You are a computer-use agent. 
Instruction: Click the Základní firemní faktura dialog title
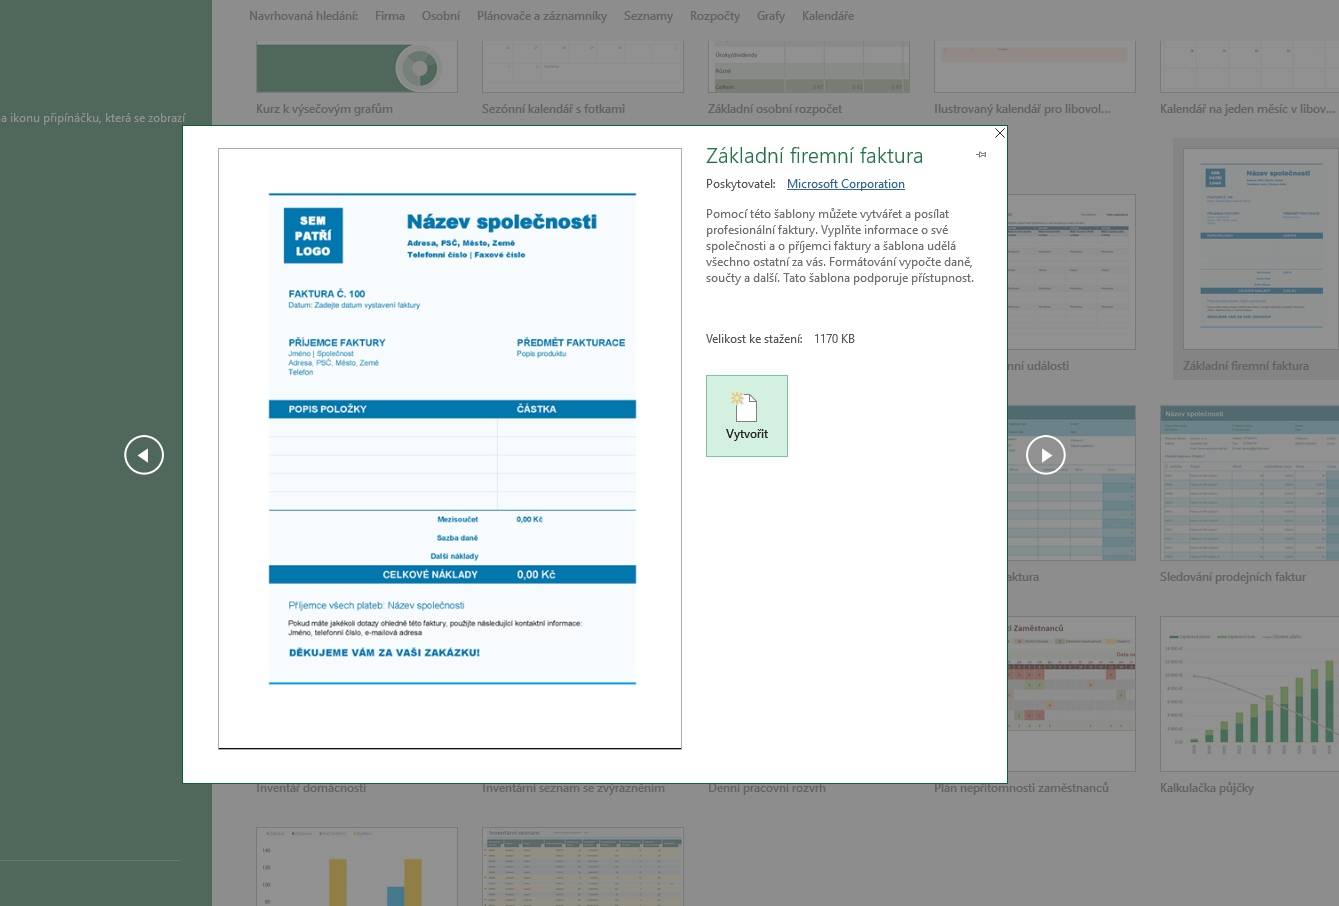(815, 156)
